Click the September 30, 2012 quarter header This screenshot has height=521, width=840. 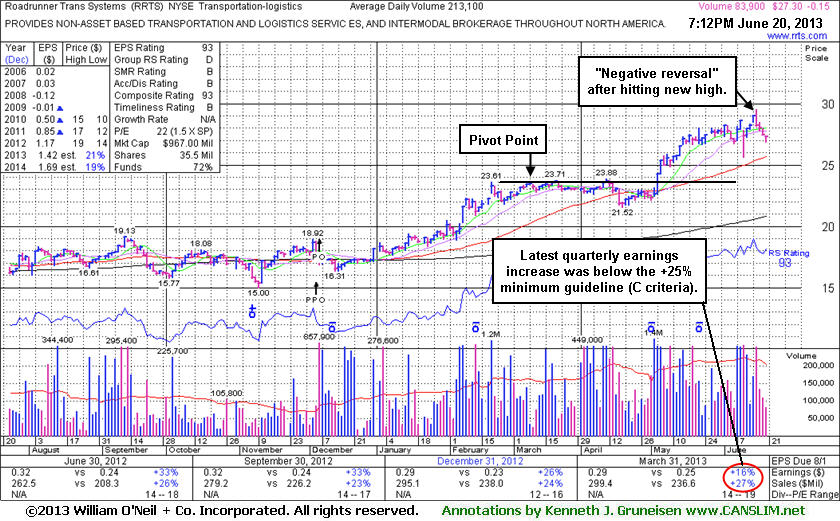pos(288,461)
